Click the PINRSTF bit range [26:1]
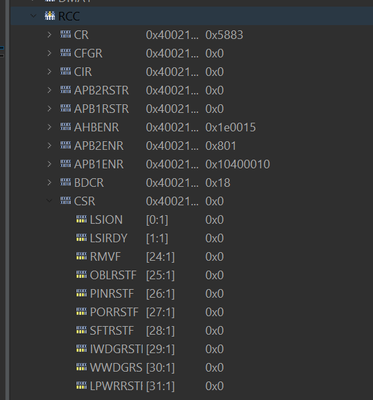The height and width of the screenshot is (400, 373). [x=160, y=294]
